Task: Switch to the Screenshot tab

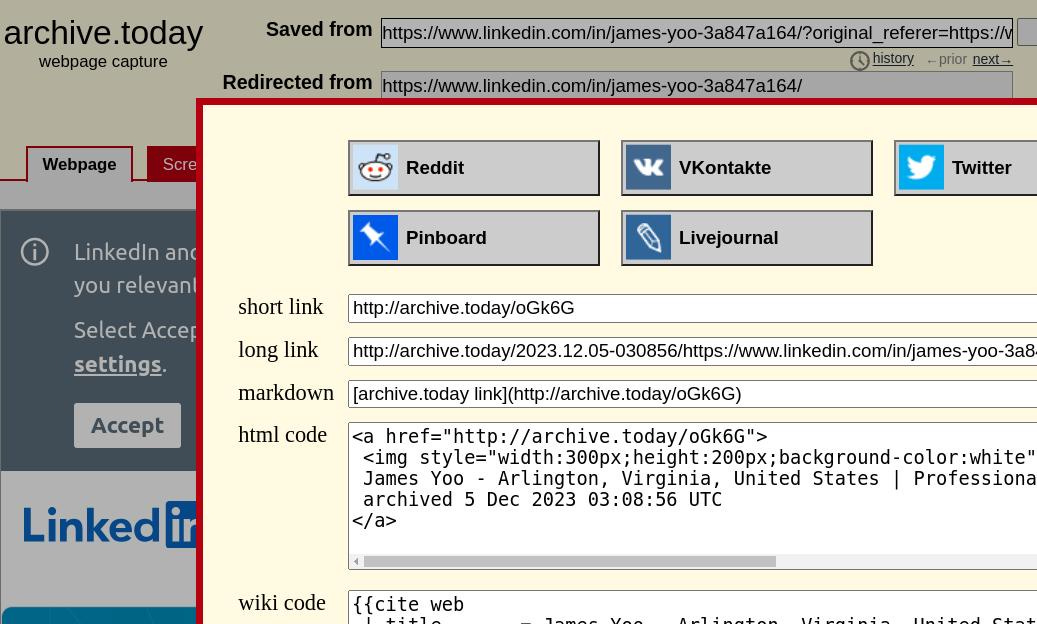Action: point(172,164)
